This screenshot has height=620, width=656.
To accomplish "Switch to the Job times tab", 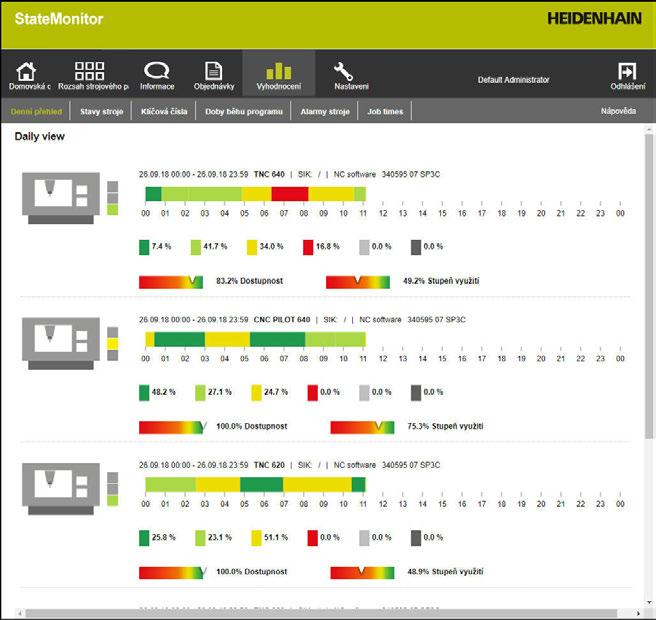I will [385, 111].
